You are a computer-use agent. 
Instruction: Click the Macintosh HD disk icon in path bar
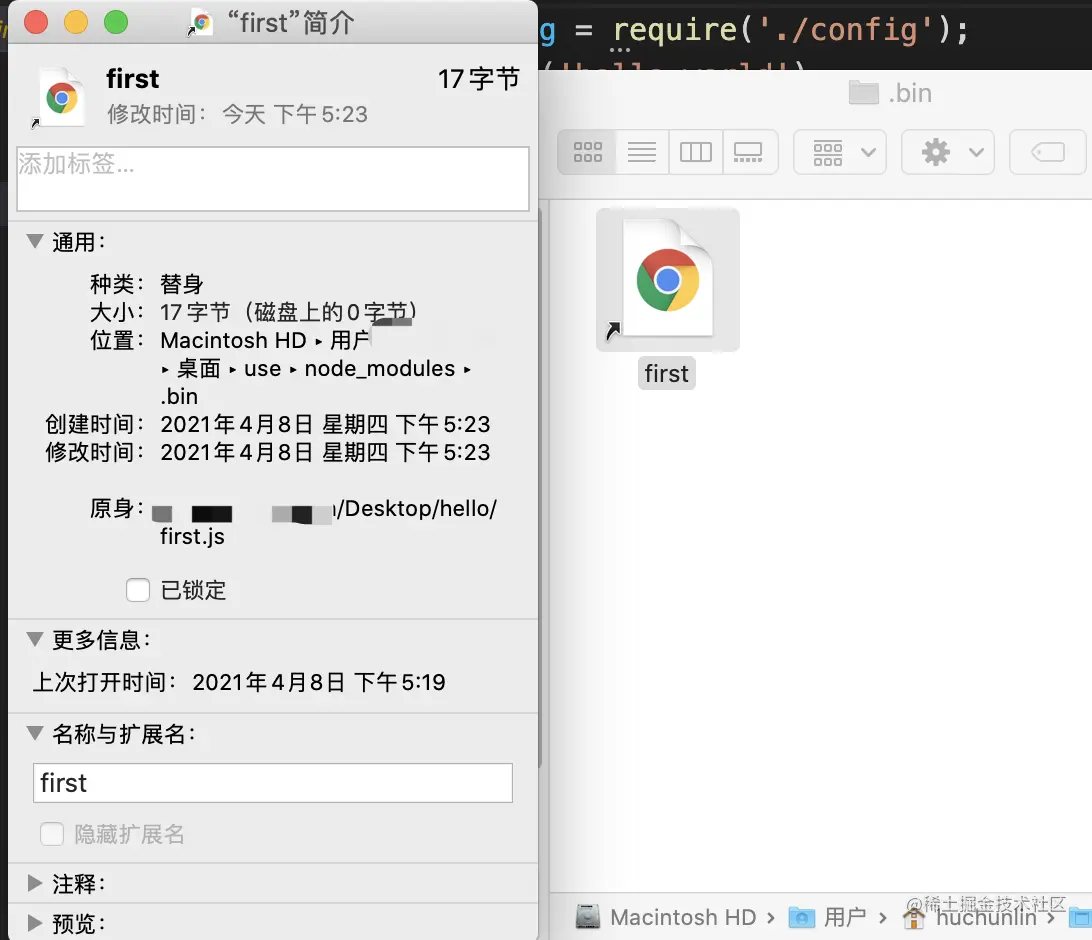click(588, 916)
